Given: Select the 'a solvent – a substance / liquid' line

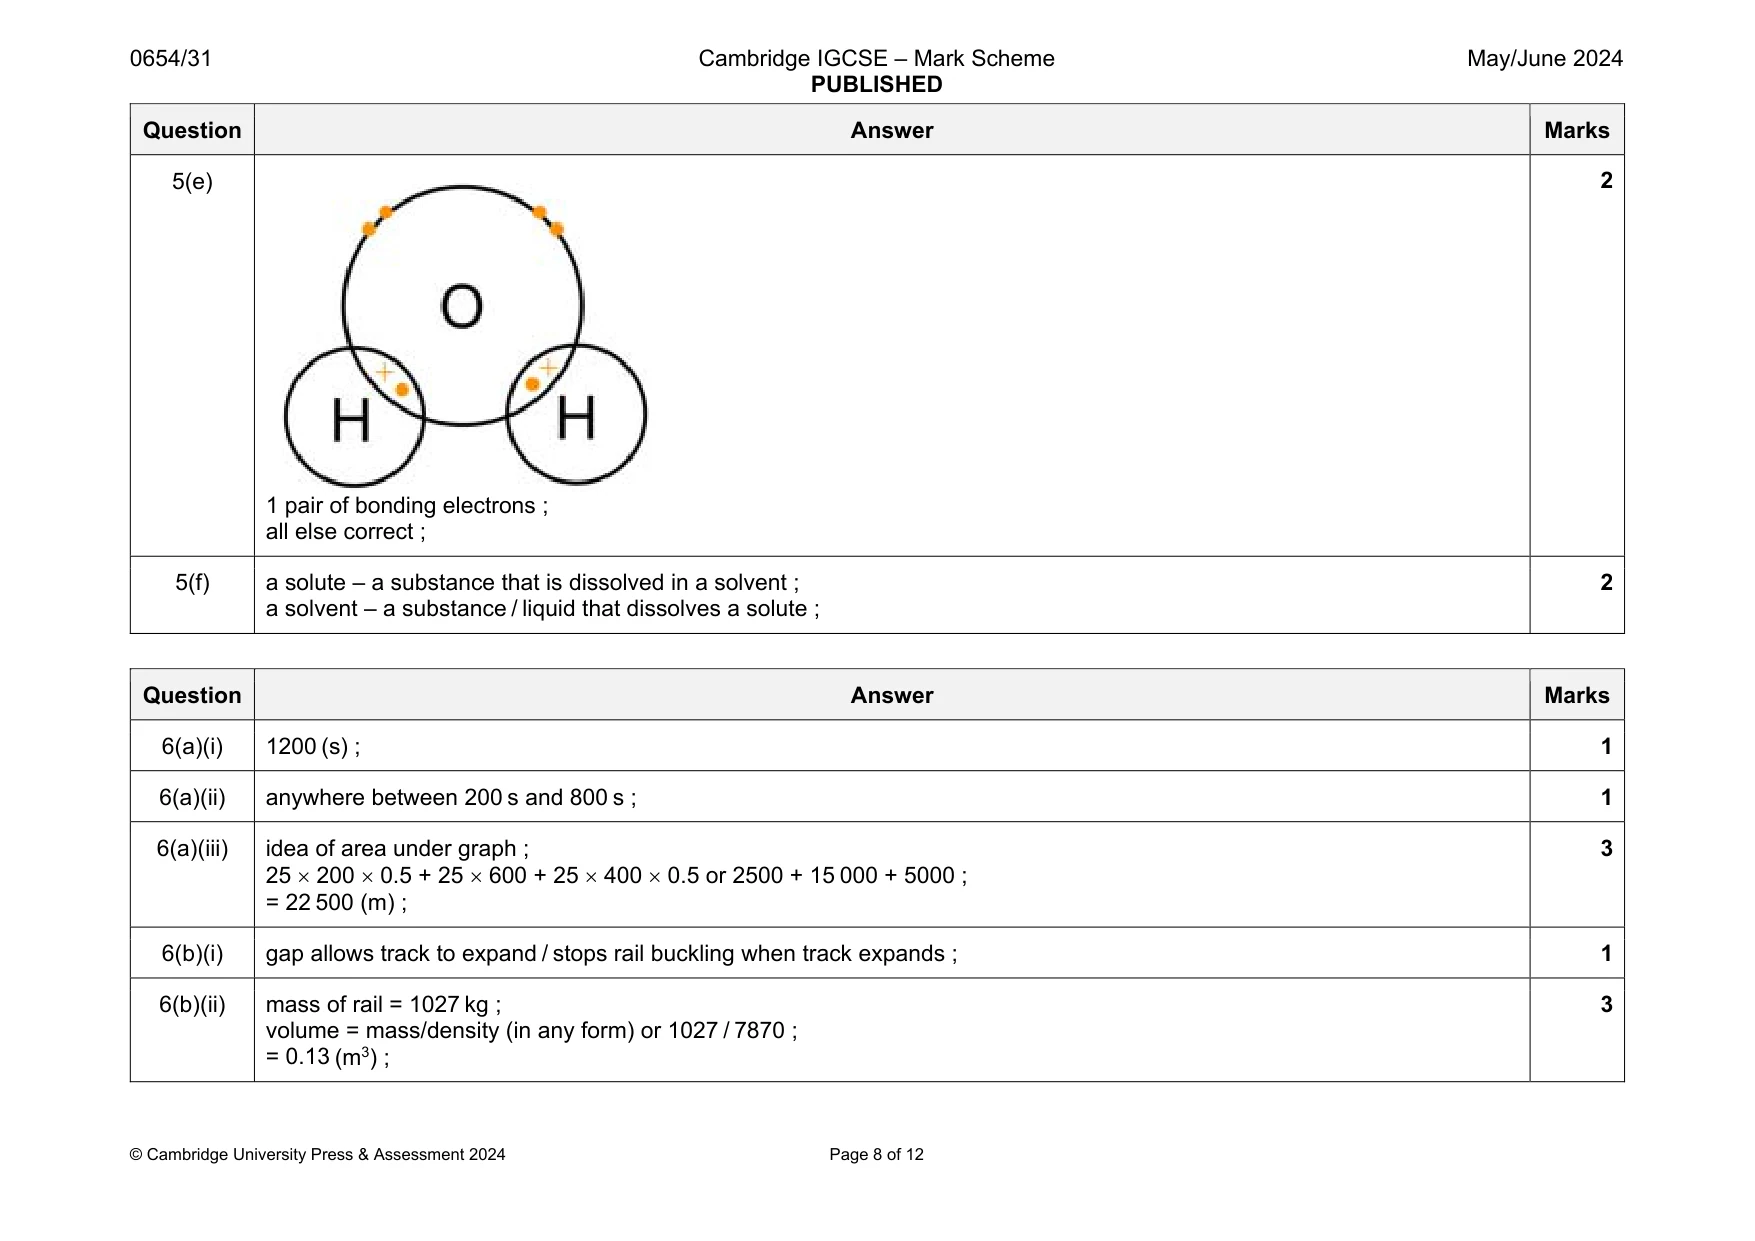Looking at the screenshot, I should tap(543, 608).
